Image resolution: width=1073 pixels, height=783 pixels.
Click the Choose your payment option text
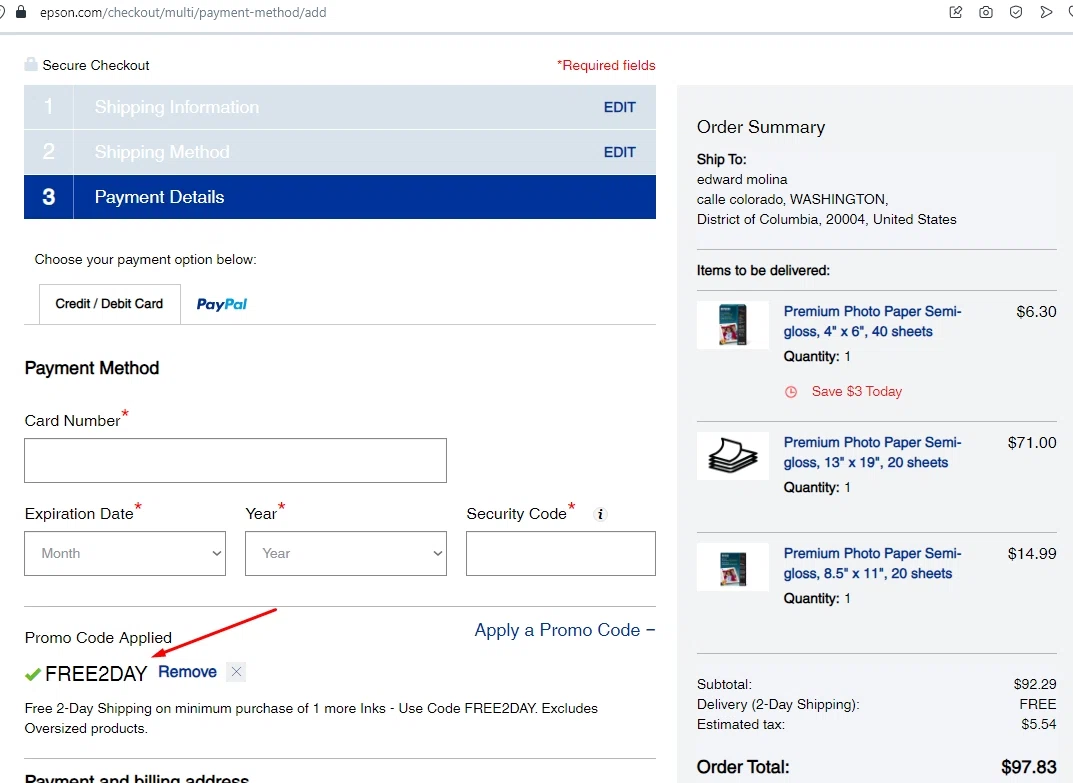click(145, 259)
